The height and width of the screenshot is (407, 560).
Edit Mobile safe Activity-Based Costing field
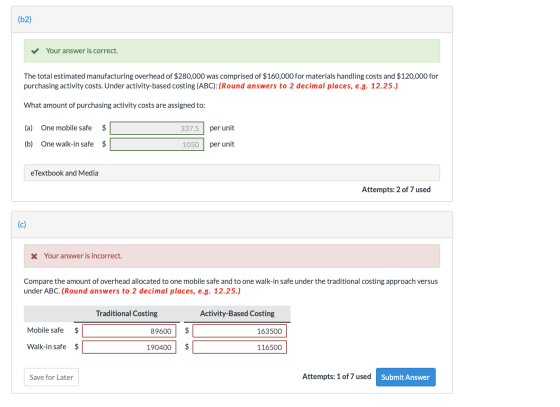tap(239, 331)
